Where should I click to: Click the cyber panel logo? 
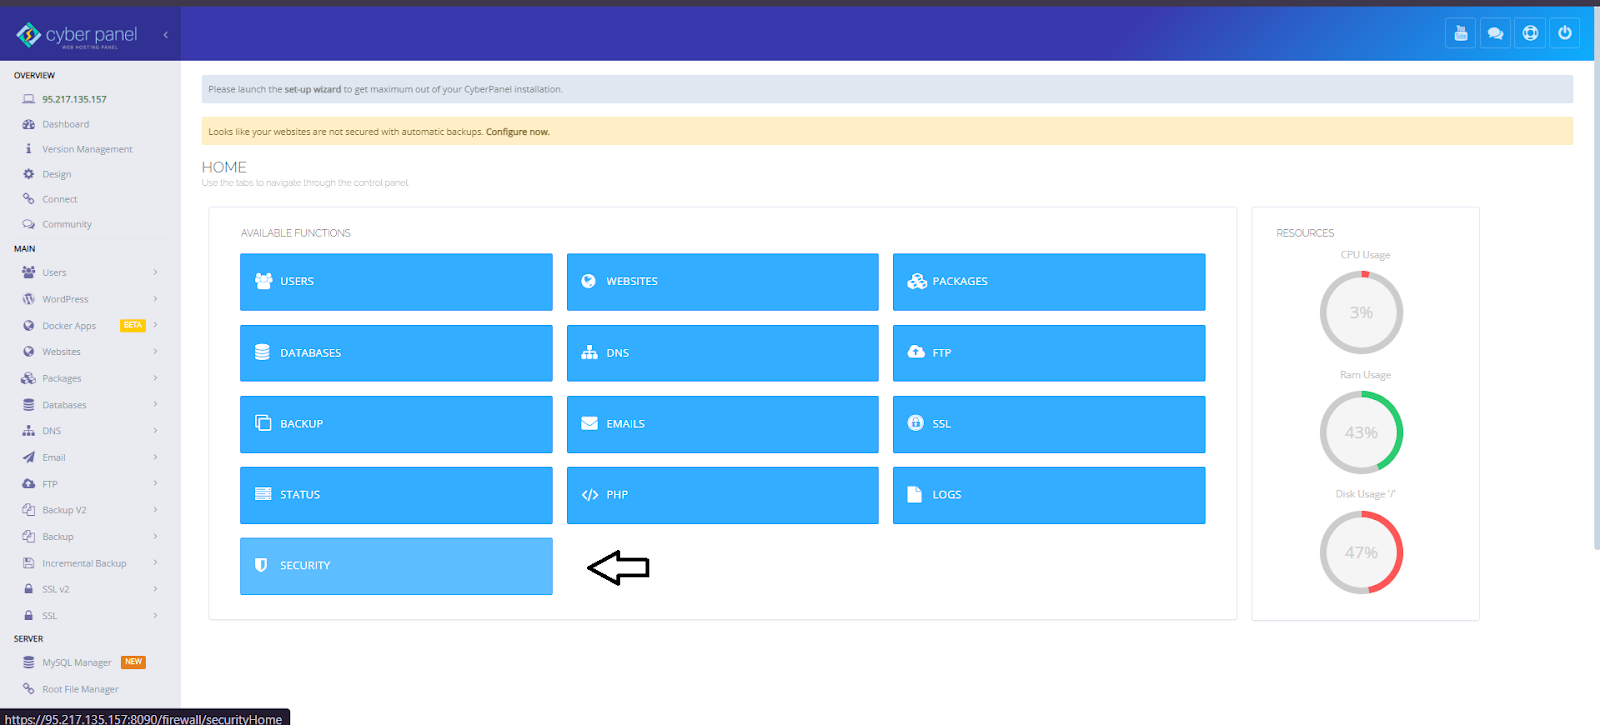pyautogui.click(x=77, y=35)
